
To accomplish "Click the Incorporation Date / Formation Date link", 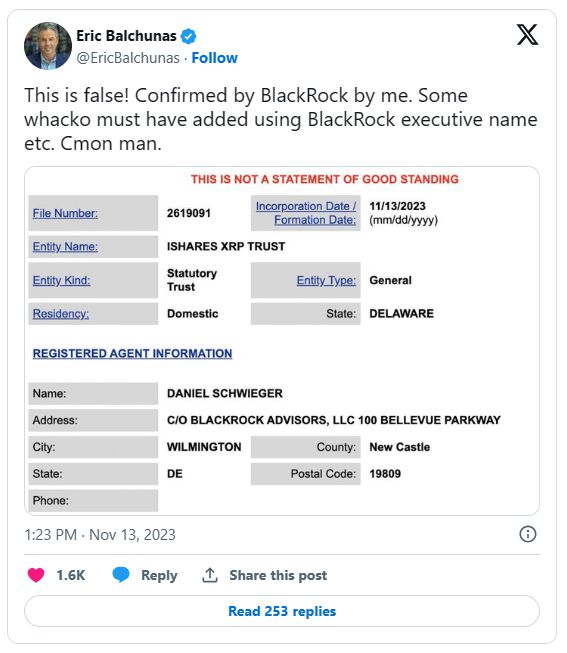I will click(x=306, y=213).
